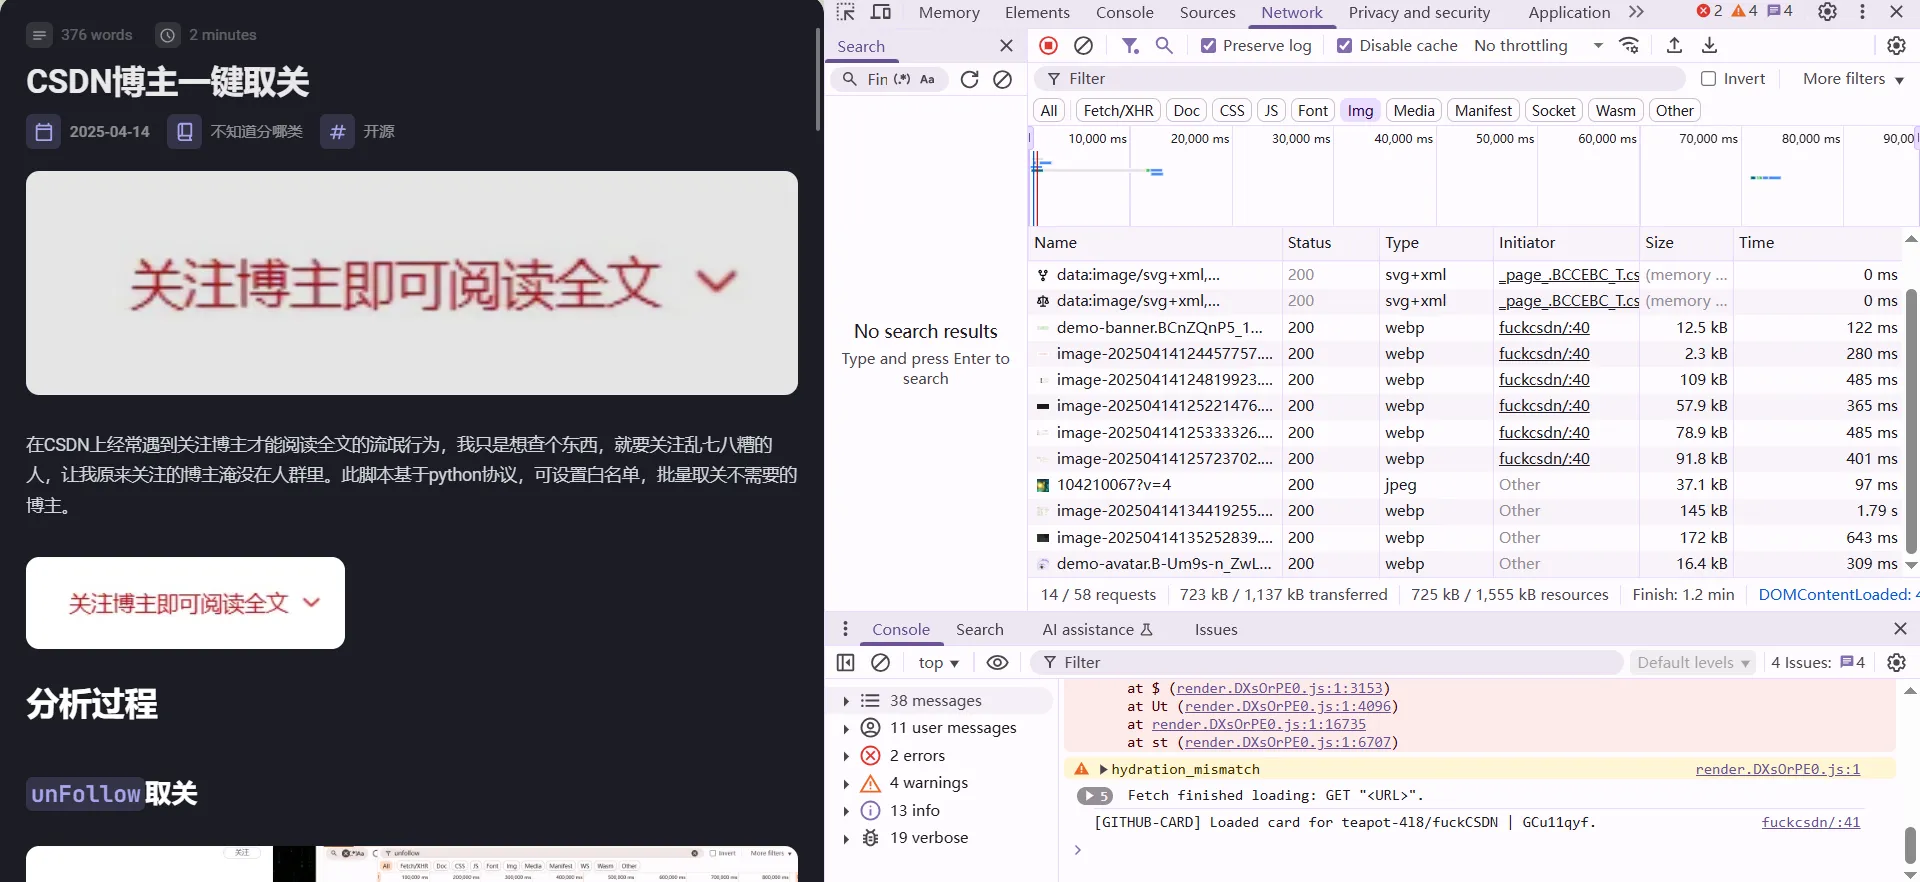Open the Issues drawer tab

tap(1216, 629)
